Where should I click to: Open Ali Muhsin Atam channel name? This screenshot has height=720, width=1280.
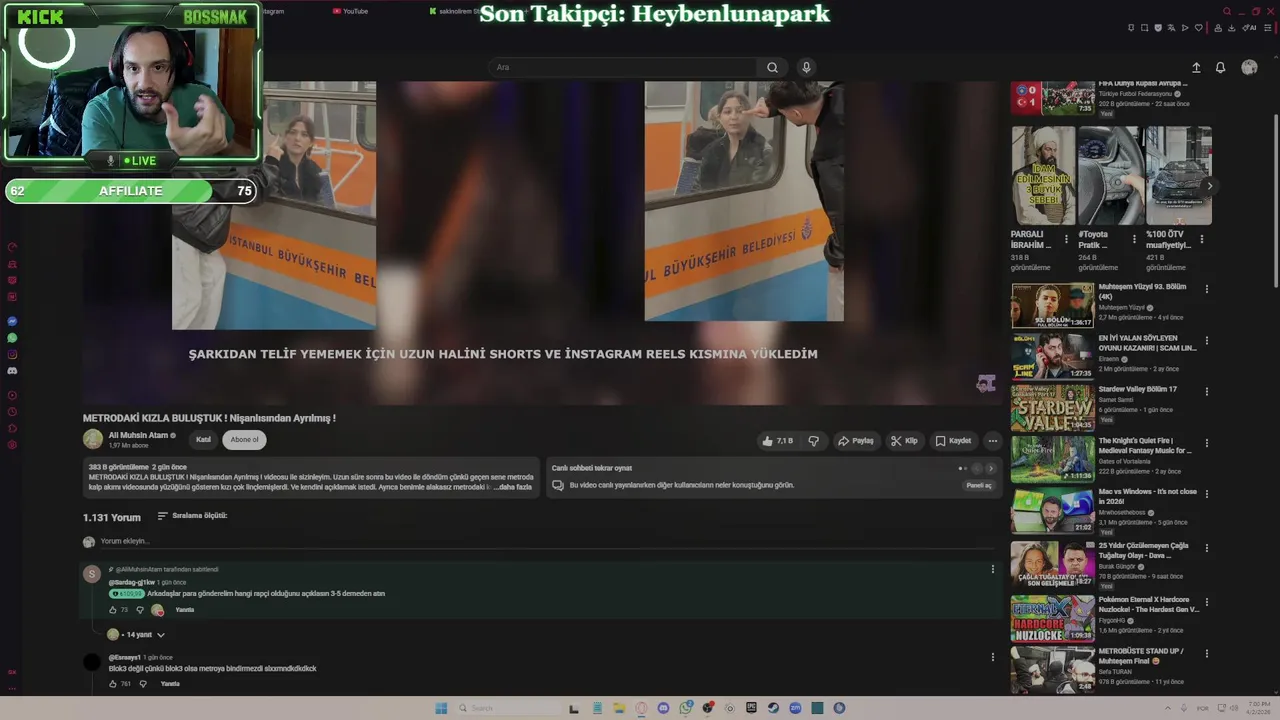[138, 435]
